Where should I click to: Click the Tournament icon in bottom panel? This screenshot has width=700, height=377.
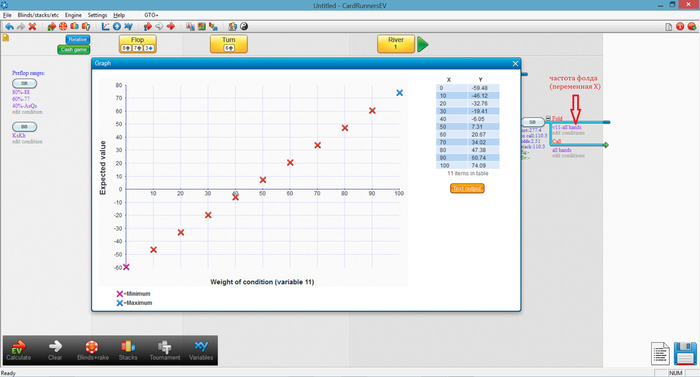point(165,350)
